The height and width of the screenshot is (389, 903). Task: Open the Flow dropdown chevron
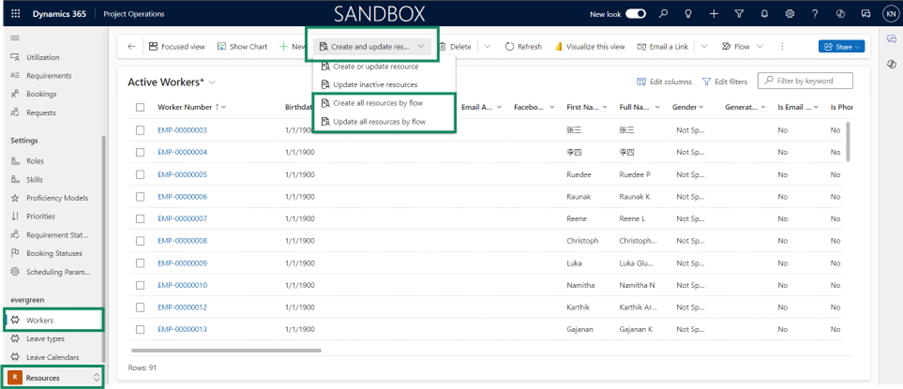tap(760, 47)
